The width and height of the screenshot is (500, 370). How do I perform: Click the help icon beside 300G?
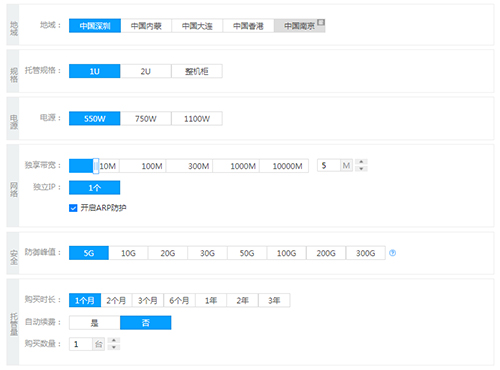pos(392,253)
